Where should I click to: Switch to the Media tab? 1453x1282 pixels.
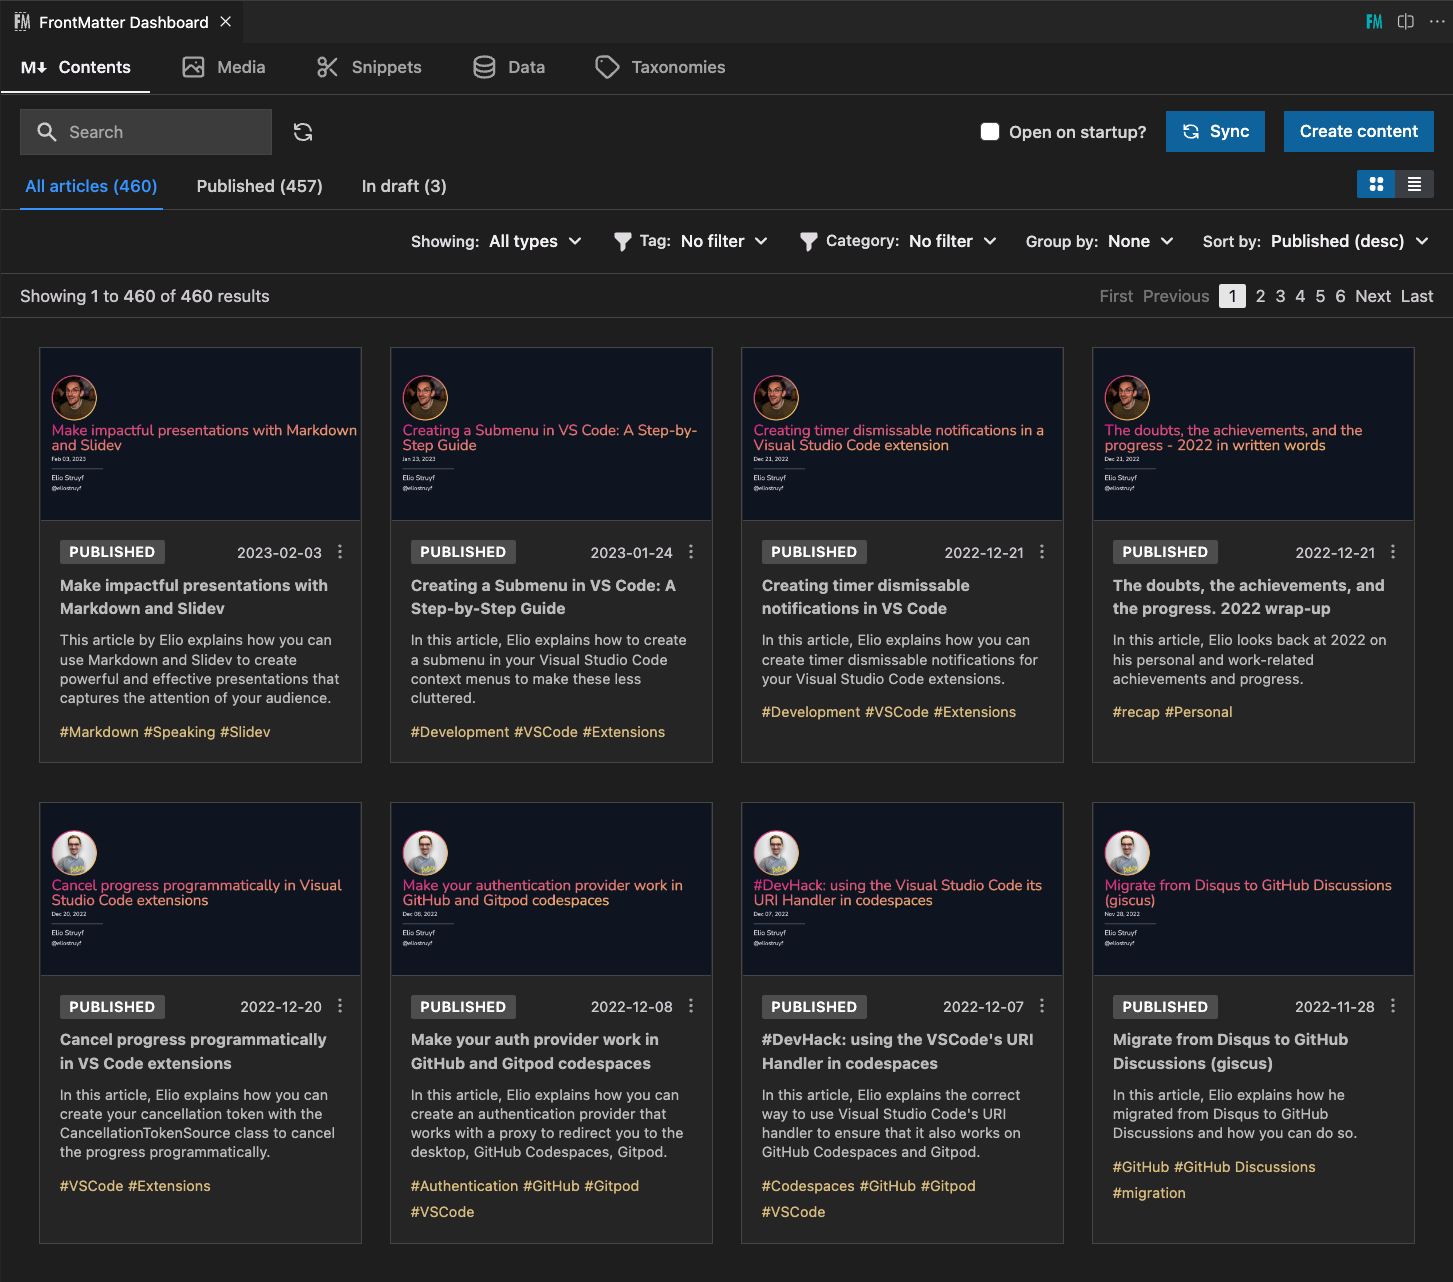pos(224,67)
